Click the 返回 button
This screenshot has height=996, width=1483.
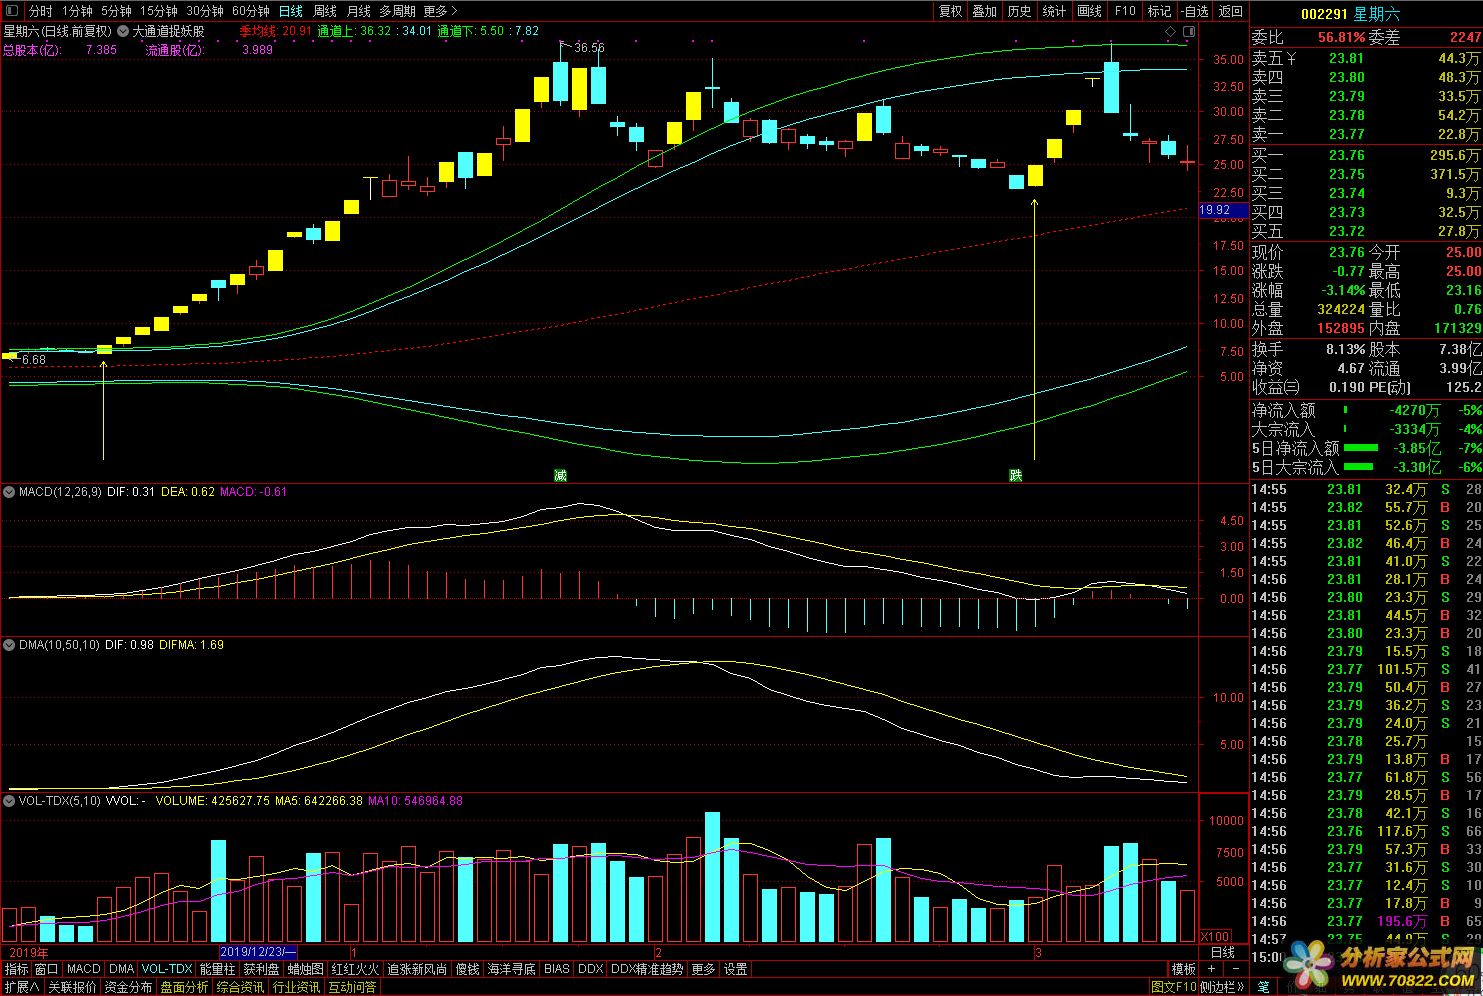pyautogui.click(x=1231, y=11)
